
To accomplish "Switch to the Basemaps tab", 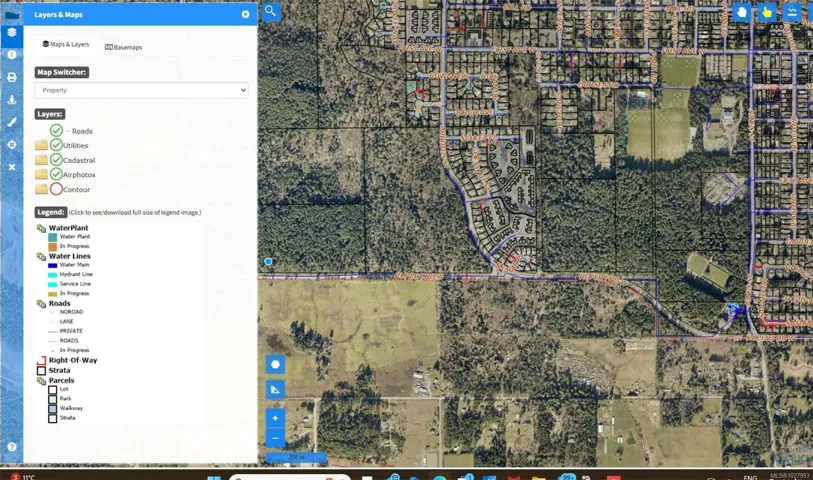I will pyautogui.click(x=124, y=47).
